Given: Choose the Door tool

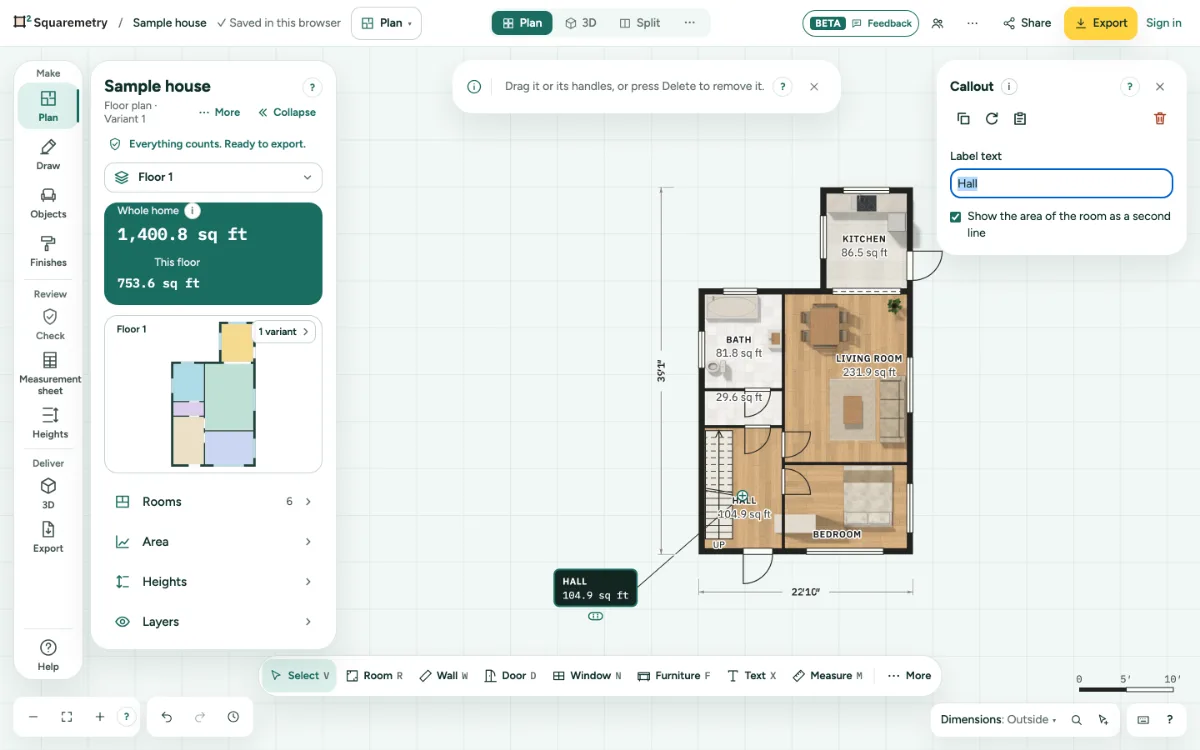Looking at the screenshot, I should (x=510, y=676).
